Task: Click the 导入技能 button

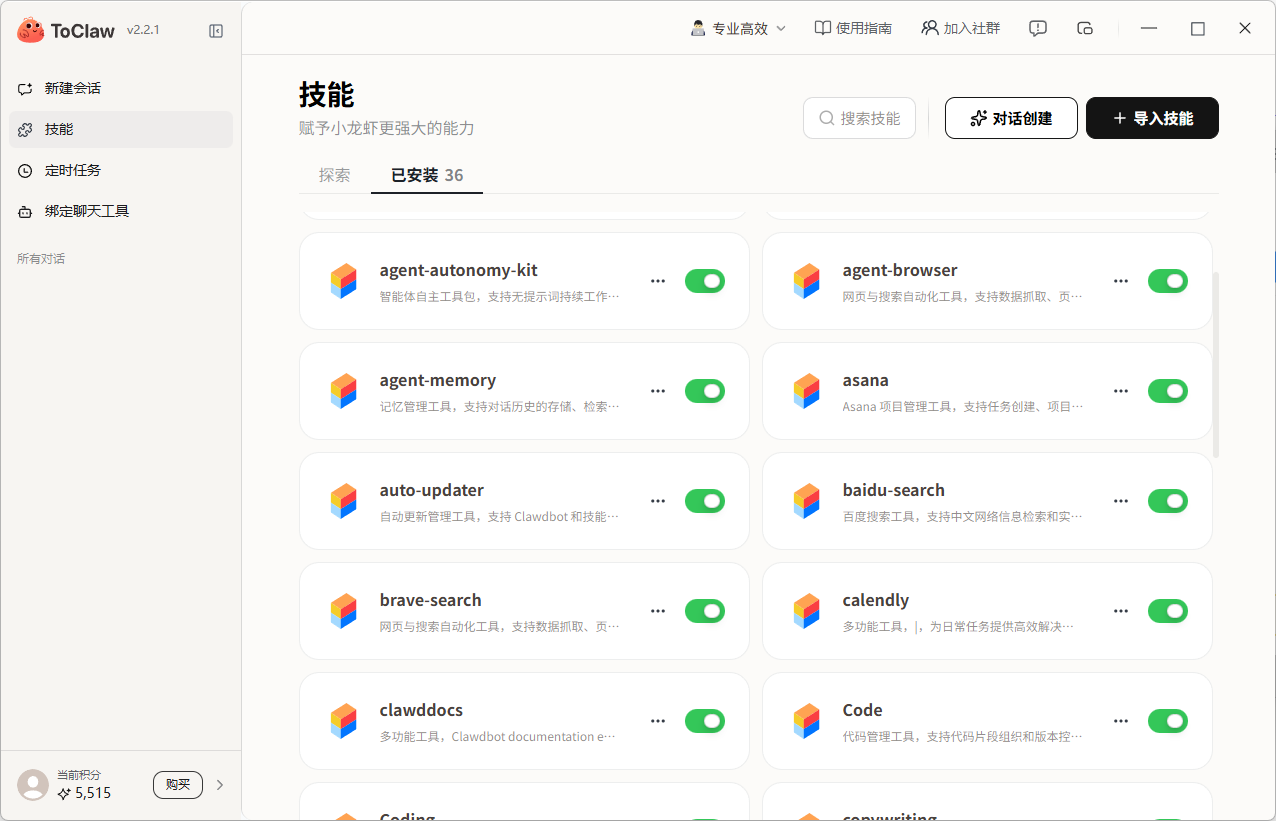Action: tap(1152, 118)
